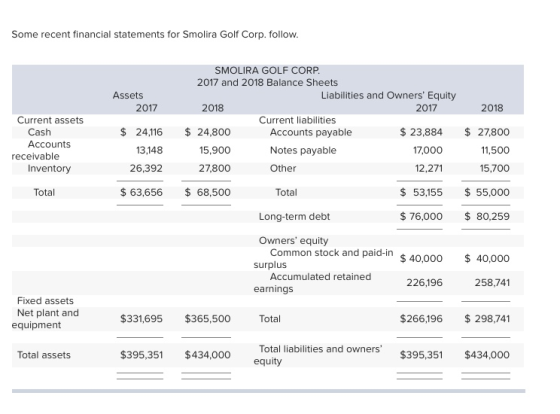This screenshot has height=414, width=560.
Task: Select current assets total $63,656
Action: 141,193
